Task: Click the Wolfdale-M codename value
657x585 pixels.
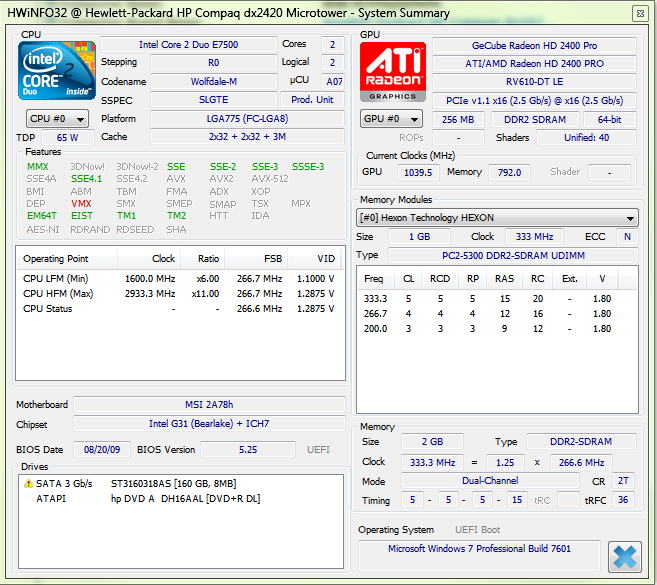Action: tap(214, 82)
